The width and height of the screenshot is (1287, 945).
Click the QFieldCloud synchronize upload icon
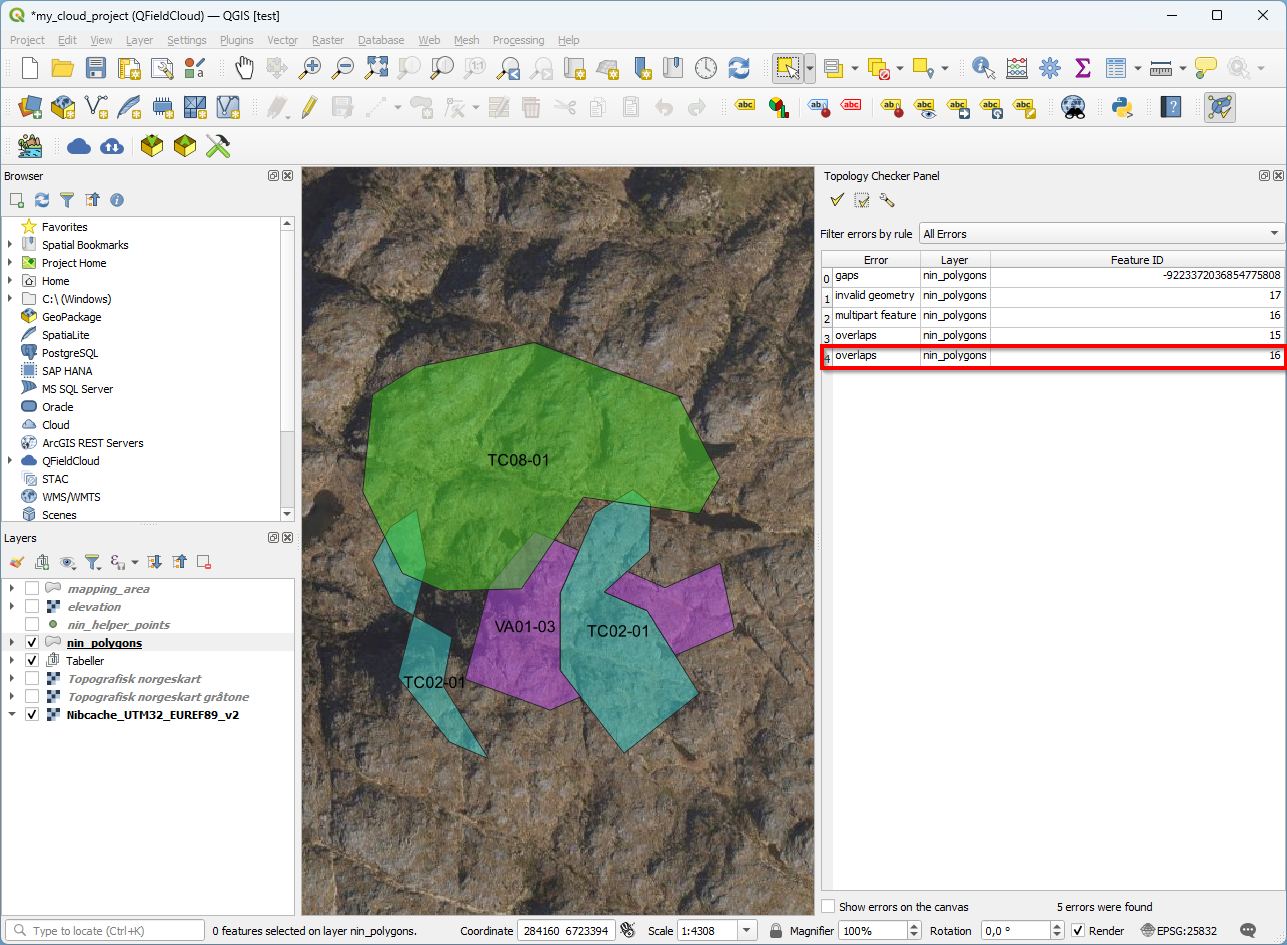click(112, 146)
